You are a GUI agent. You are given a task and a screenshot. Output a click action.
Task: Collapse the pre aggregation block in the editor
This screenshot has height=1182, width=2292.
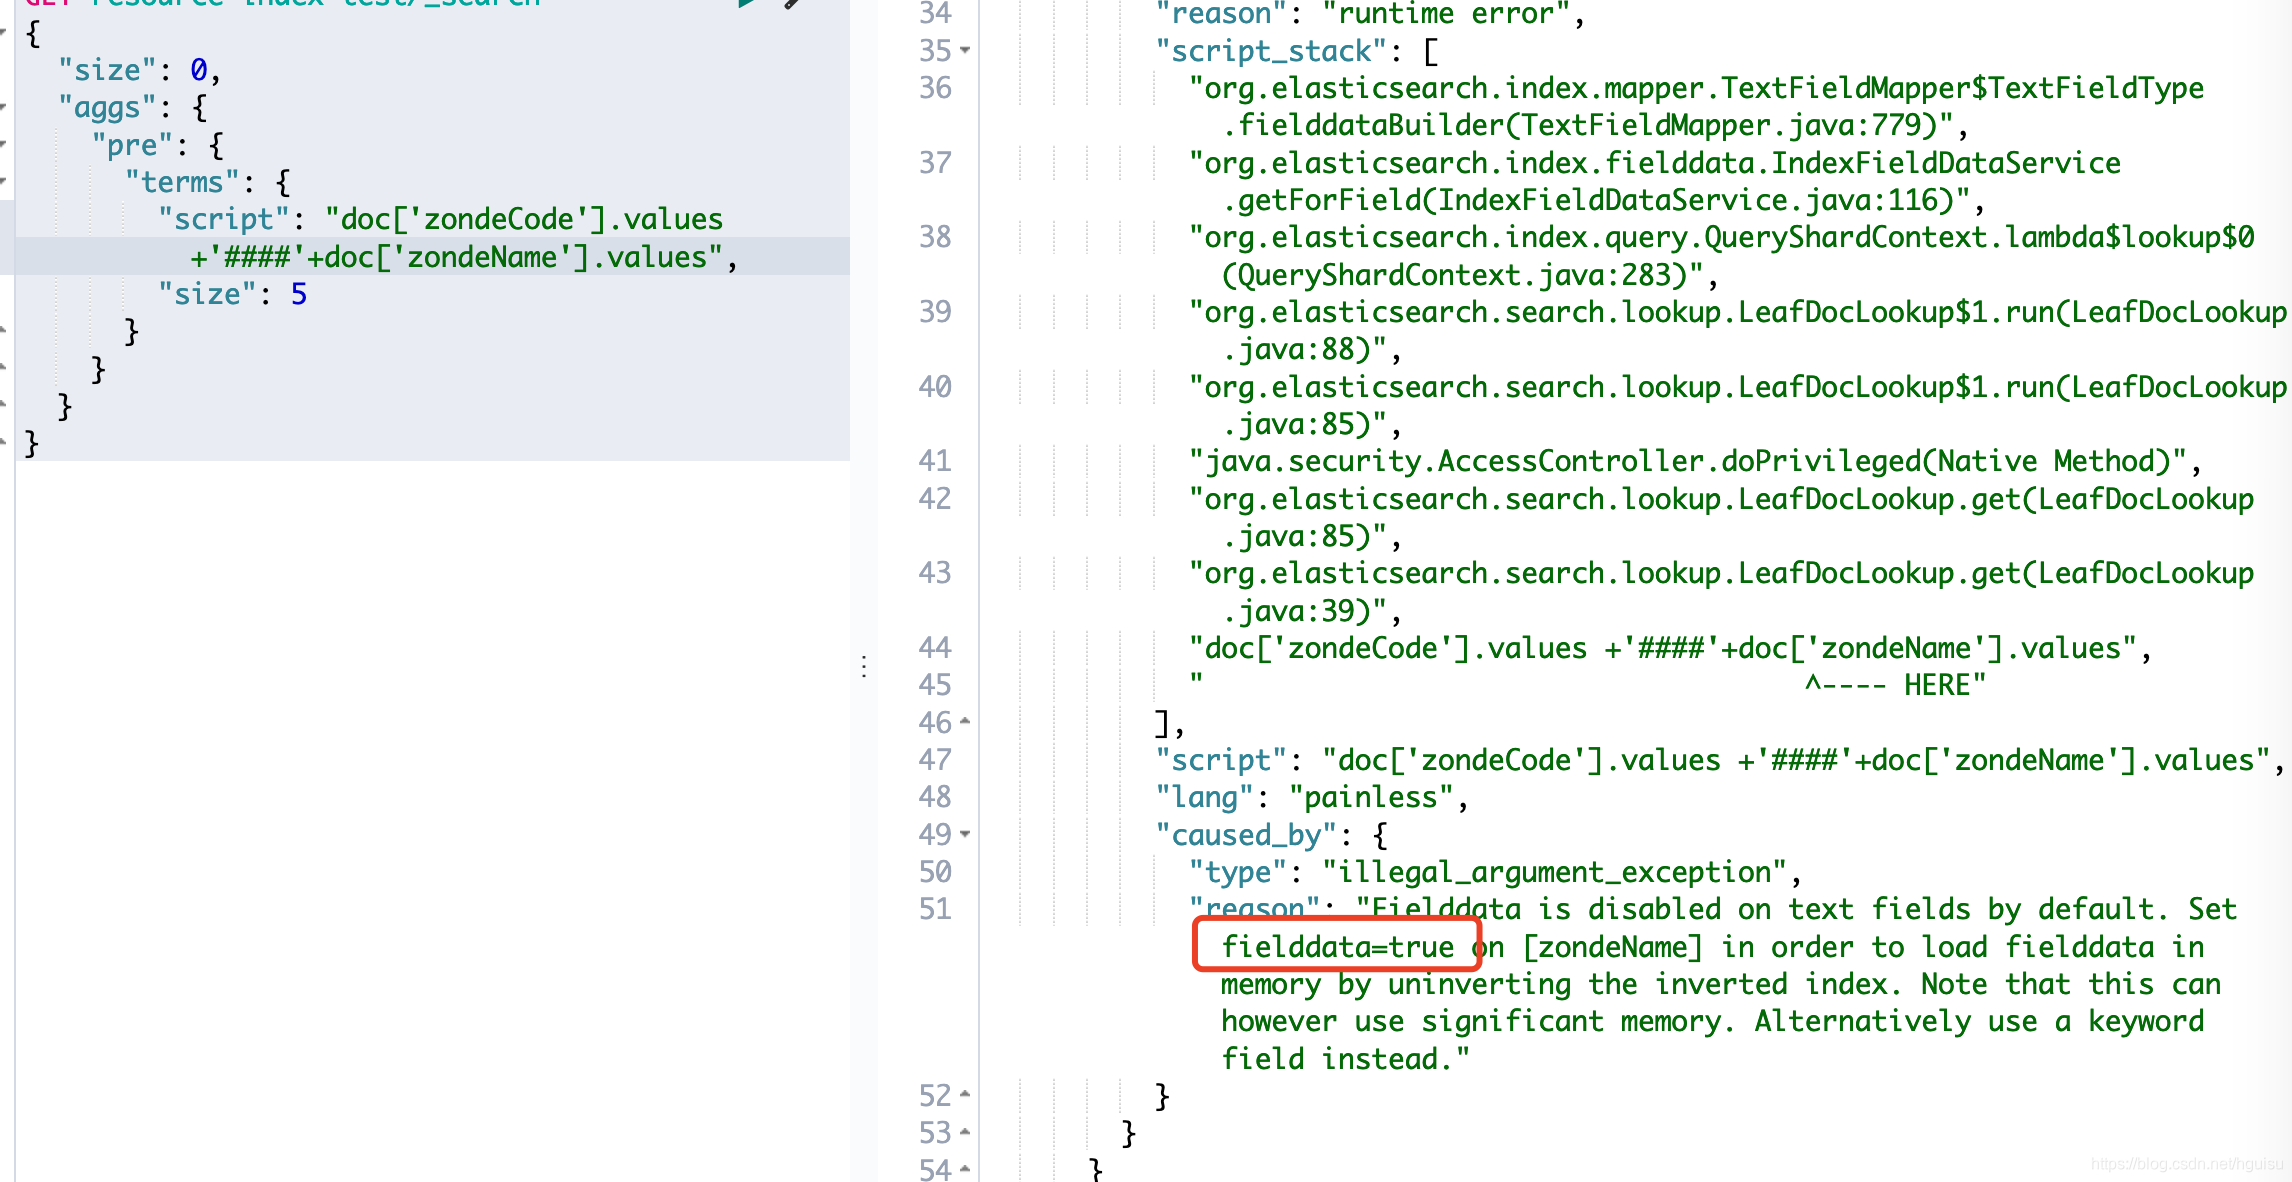(5, 144)
